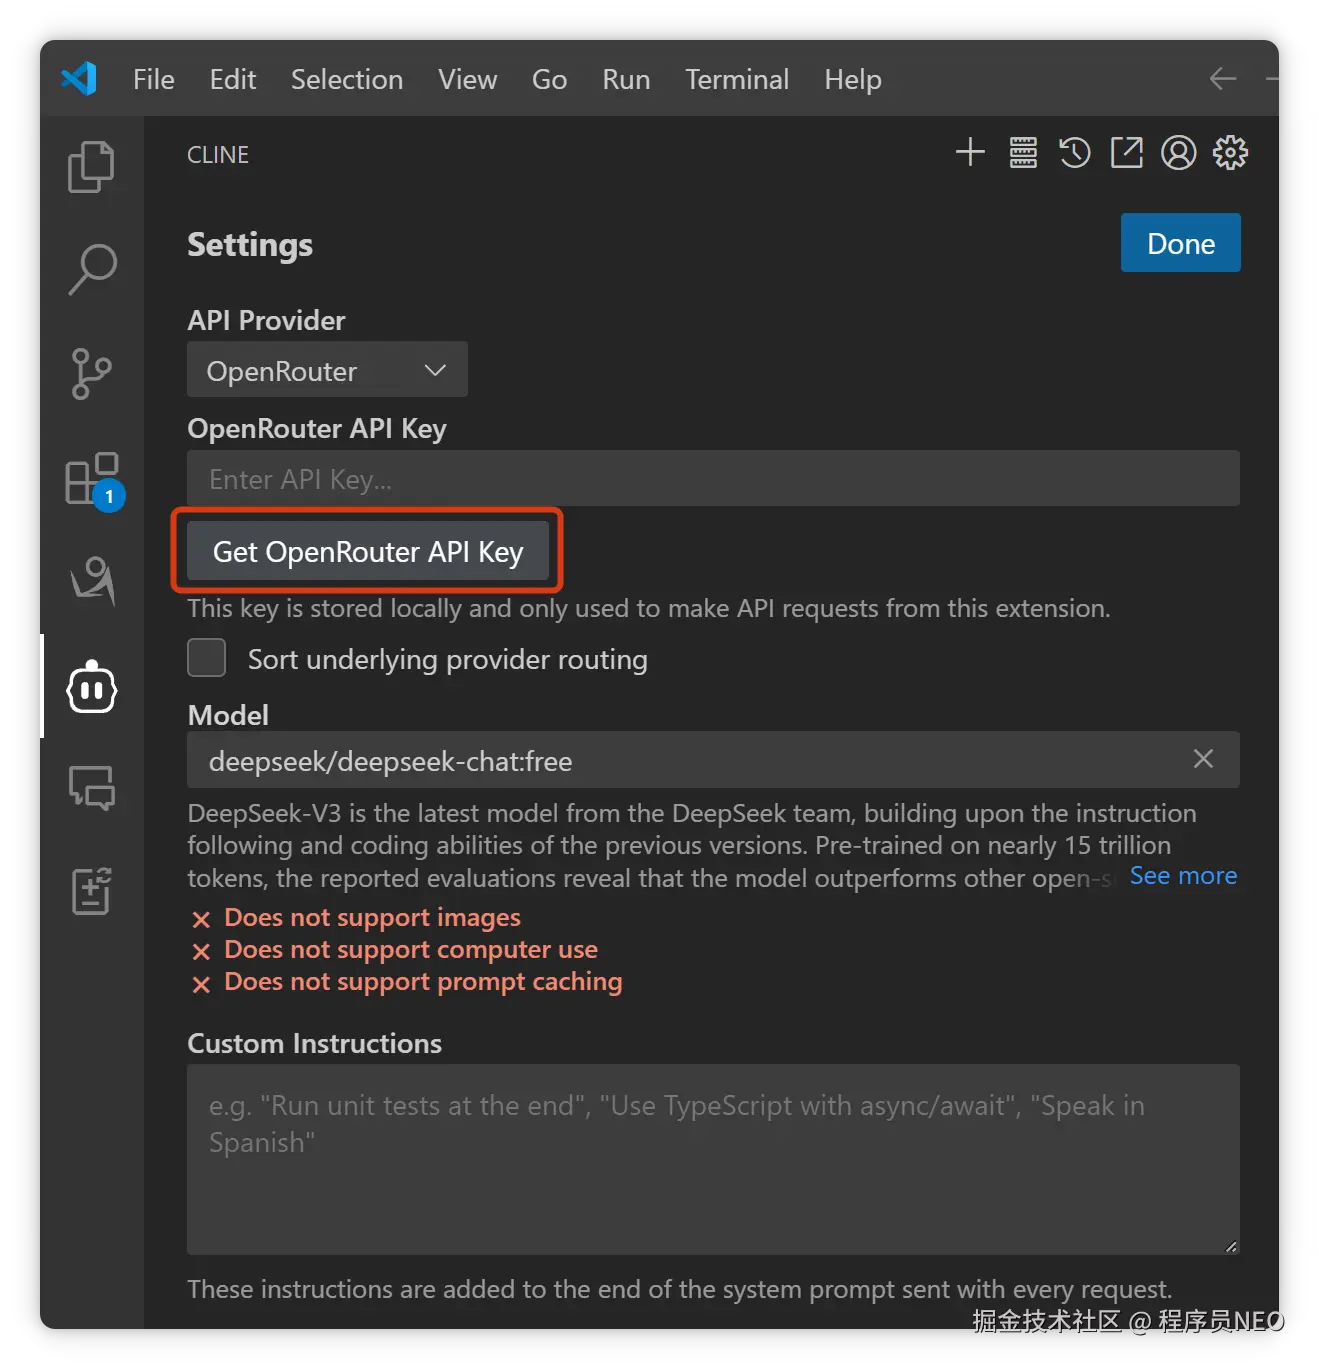Open the Search view icon
Screen dimensions: 1319x1369
92,270
